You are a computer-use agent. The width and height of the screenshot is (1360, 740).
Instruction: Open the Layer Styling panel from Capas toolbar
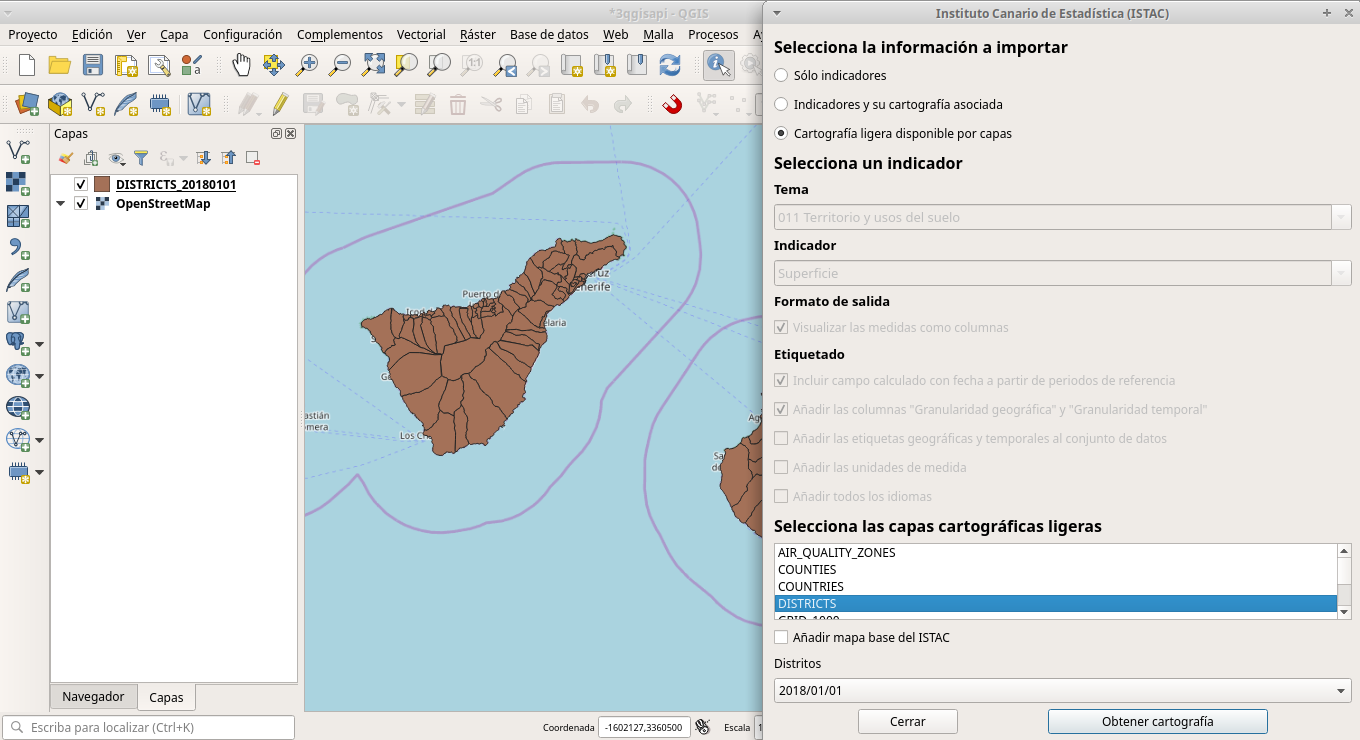click(x=66, y=157)
